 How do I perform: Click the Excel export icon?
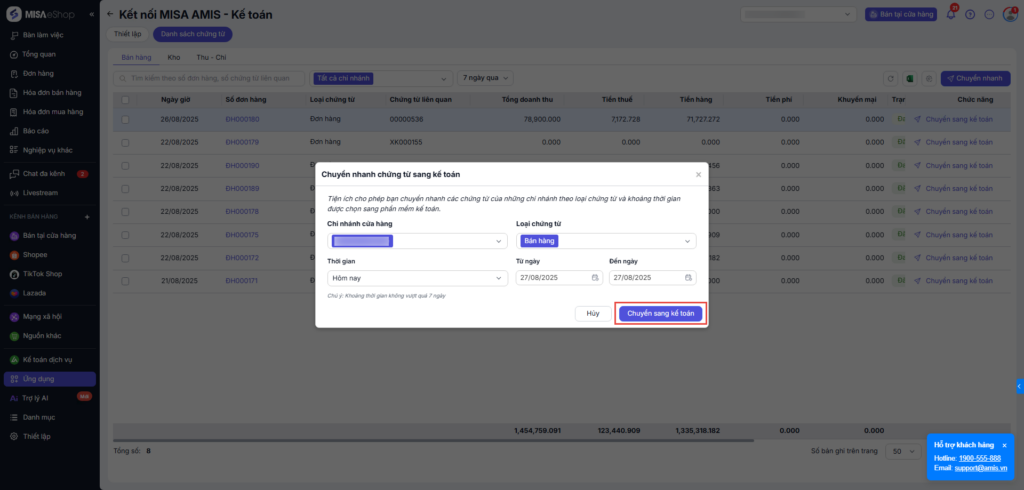[911, 78]
